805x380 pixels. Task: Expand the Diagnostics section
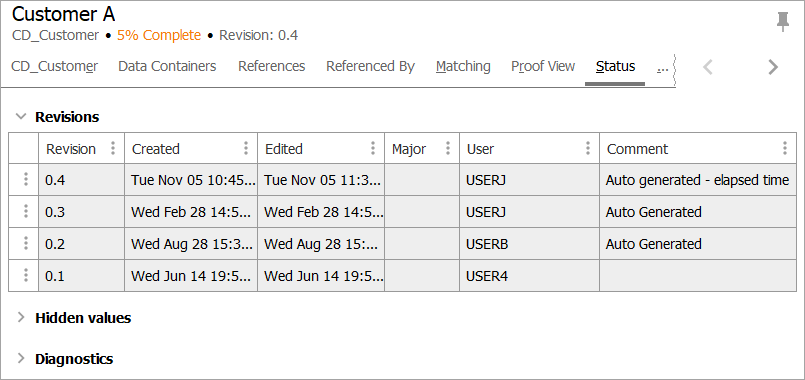click(21, 358)
